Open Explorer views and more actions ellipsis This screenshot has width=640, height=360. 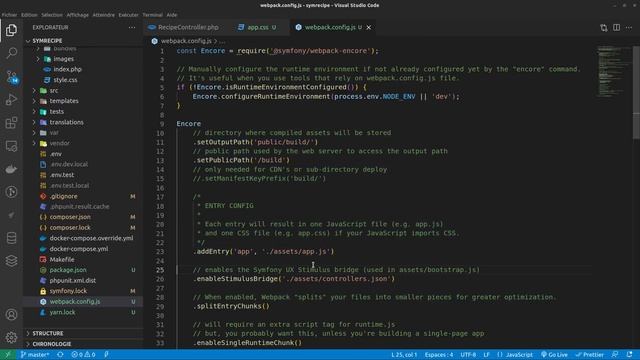click(x=132, y=27)
